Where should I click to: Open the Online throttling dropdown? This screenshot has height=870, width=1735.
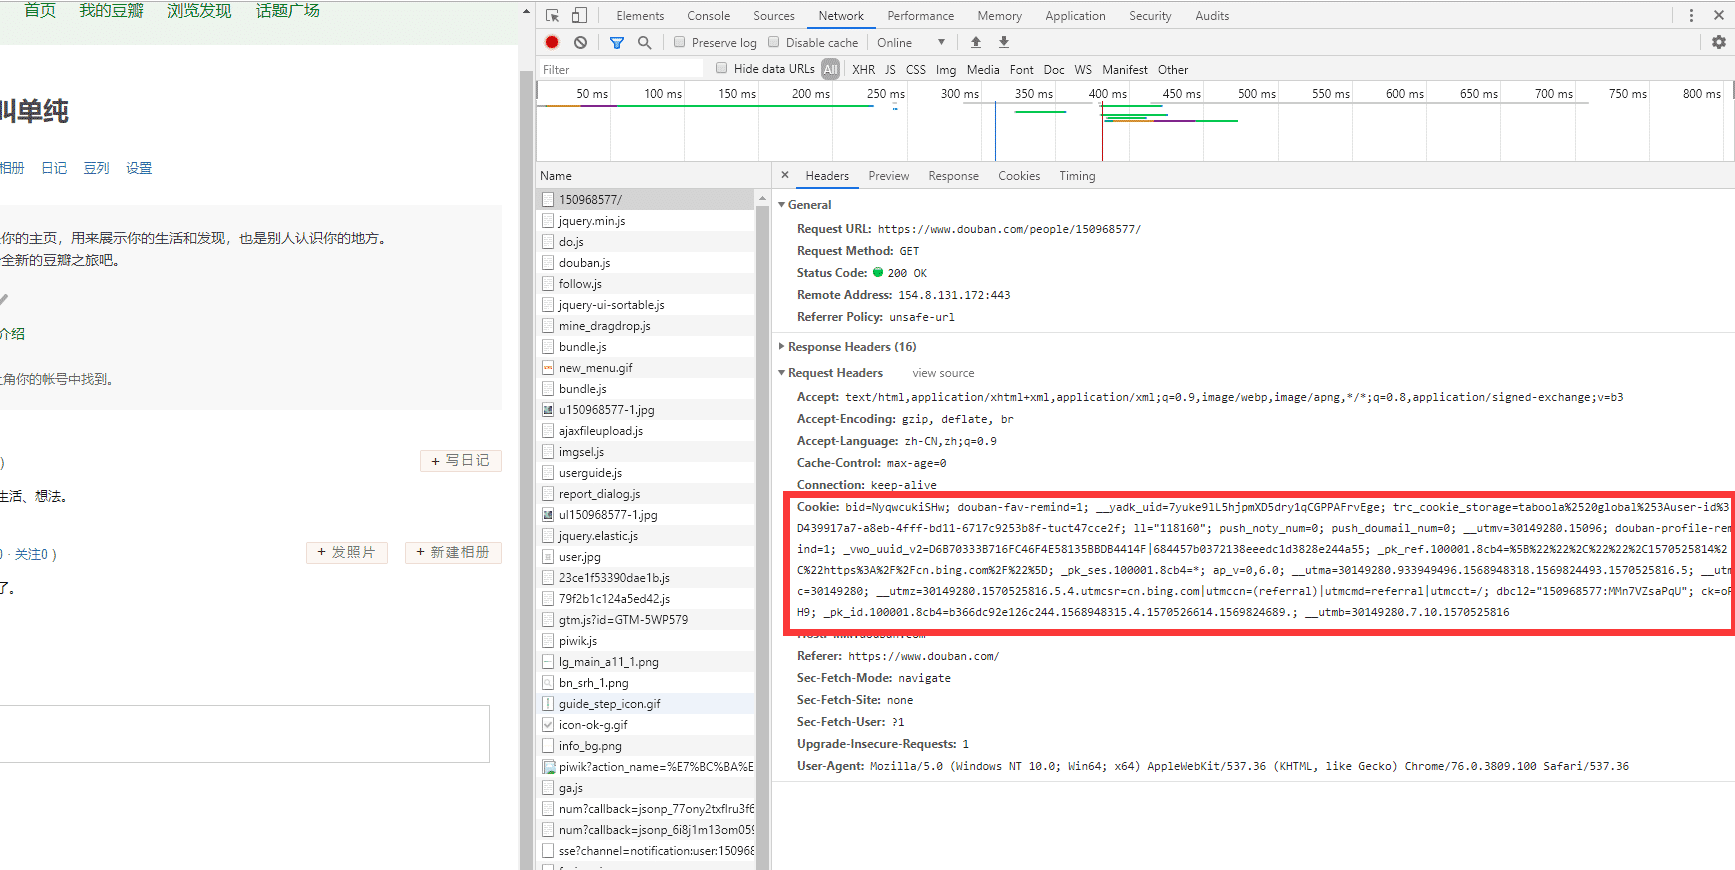click(910, 42)
